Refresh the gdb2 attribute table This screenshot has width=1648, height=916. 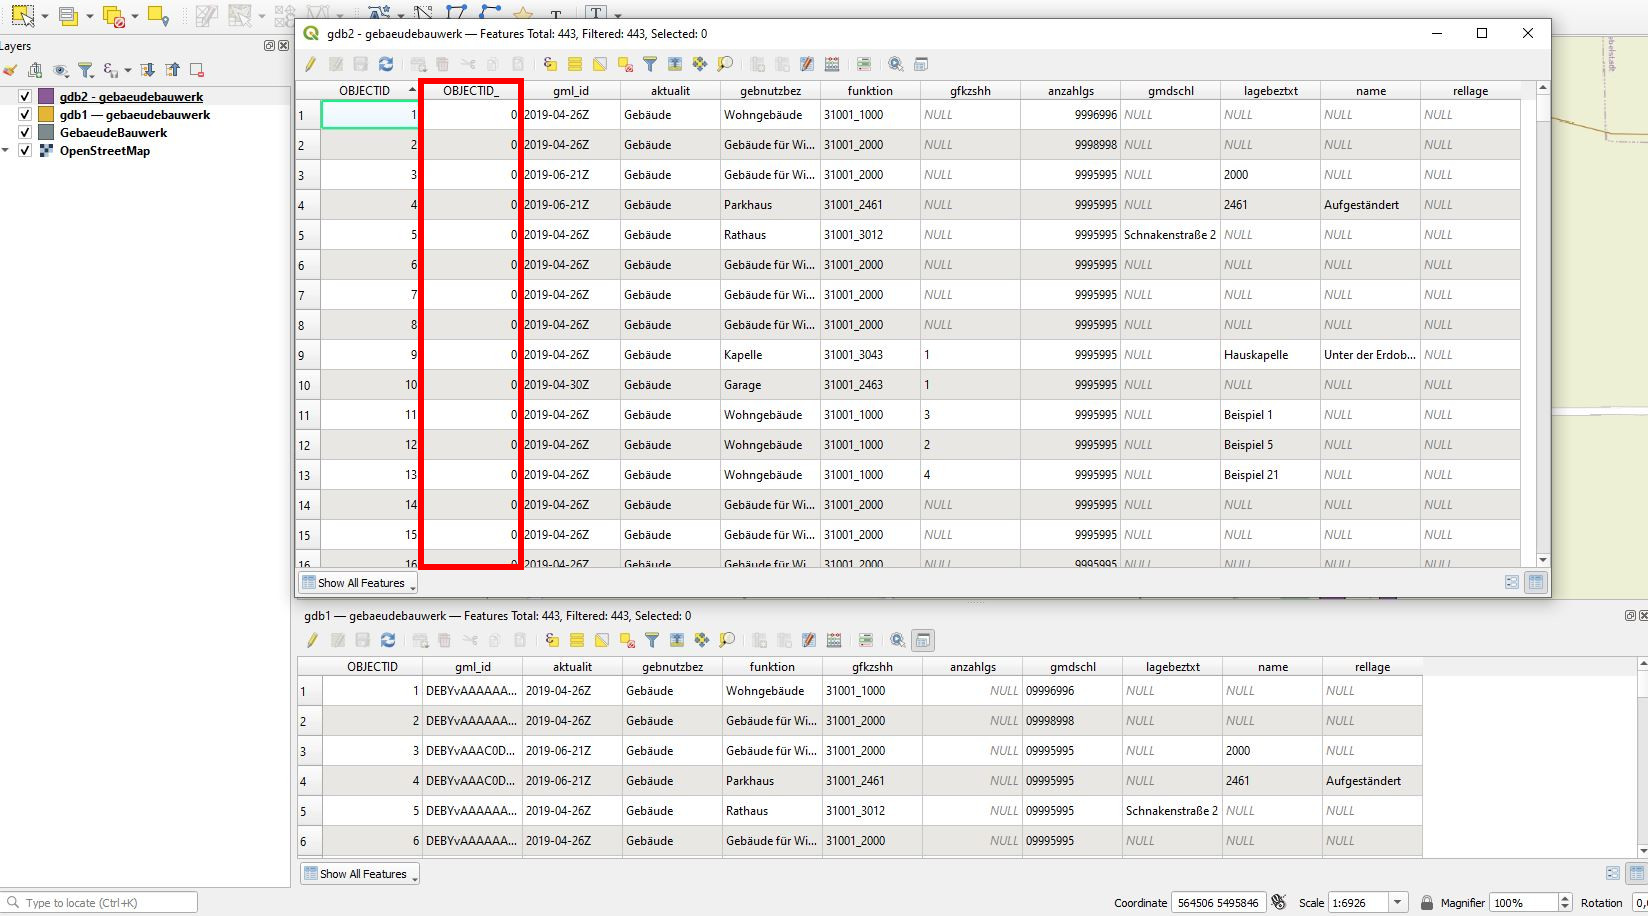pyautogui.click(x=386, y=64)
